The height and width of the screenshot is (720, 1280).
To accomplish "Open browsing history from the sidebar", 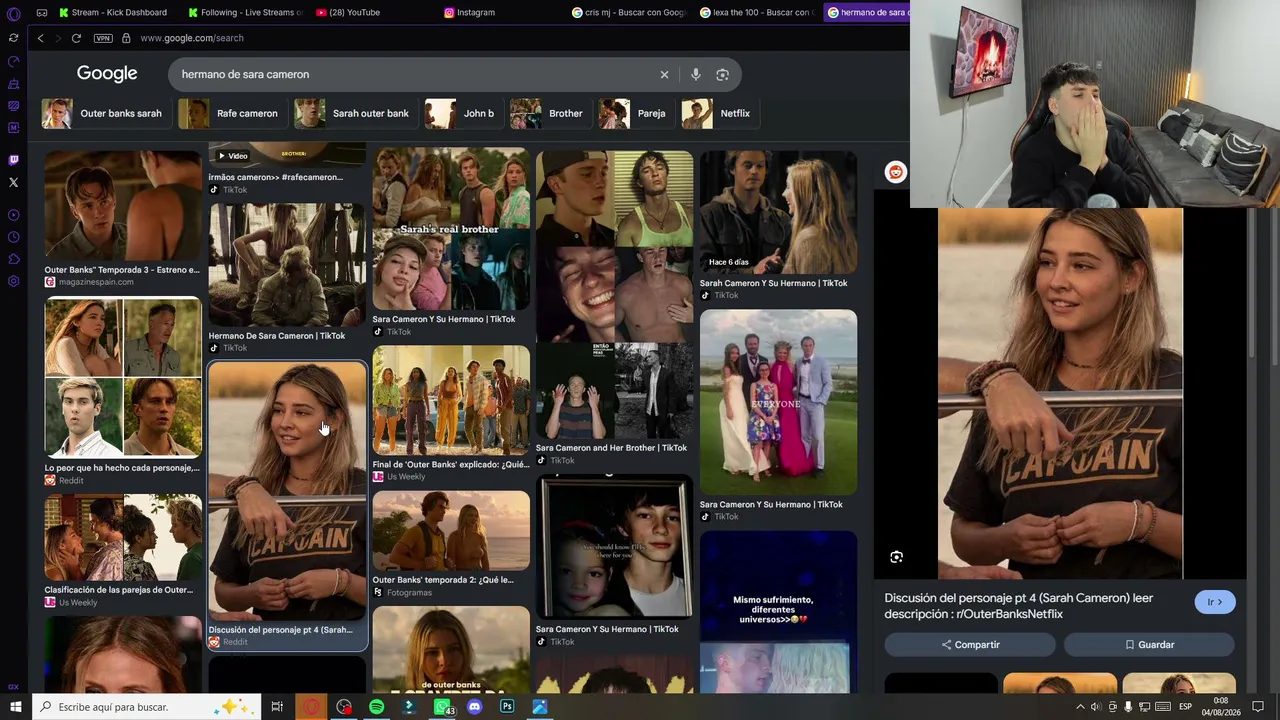I will pos(13,237).
